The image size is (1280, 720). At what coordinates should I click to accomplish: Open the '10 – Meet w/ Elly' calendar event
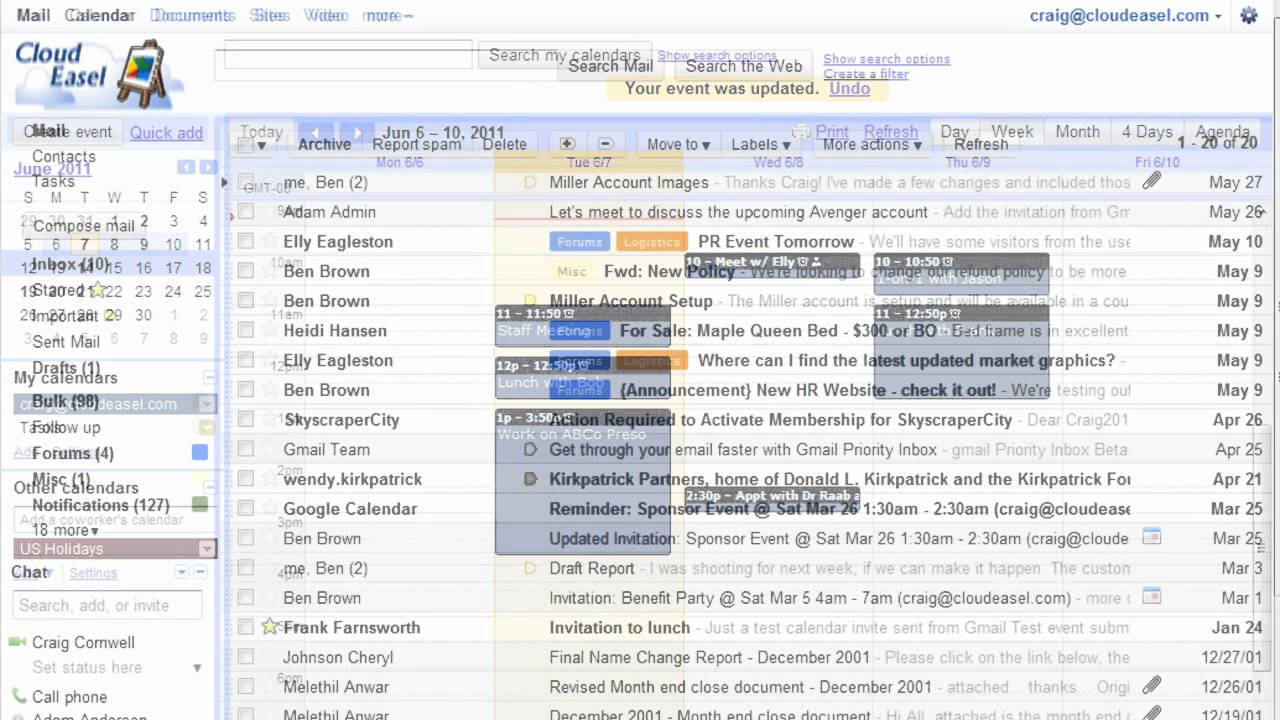771,264
